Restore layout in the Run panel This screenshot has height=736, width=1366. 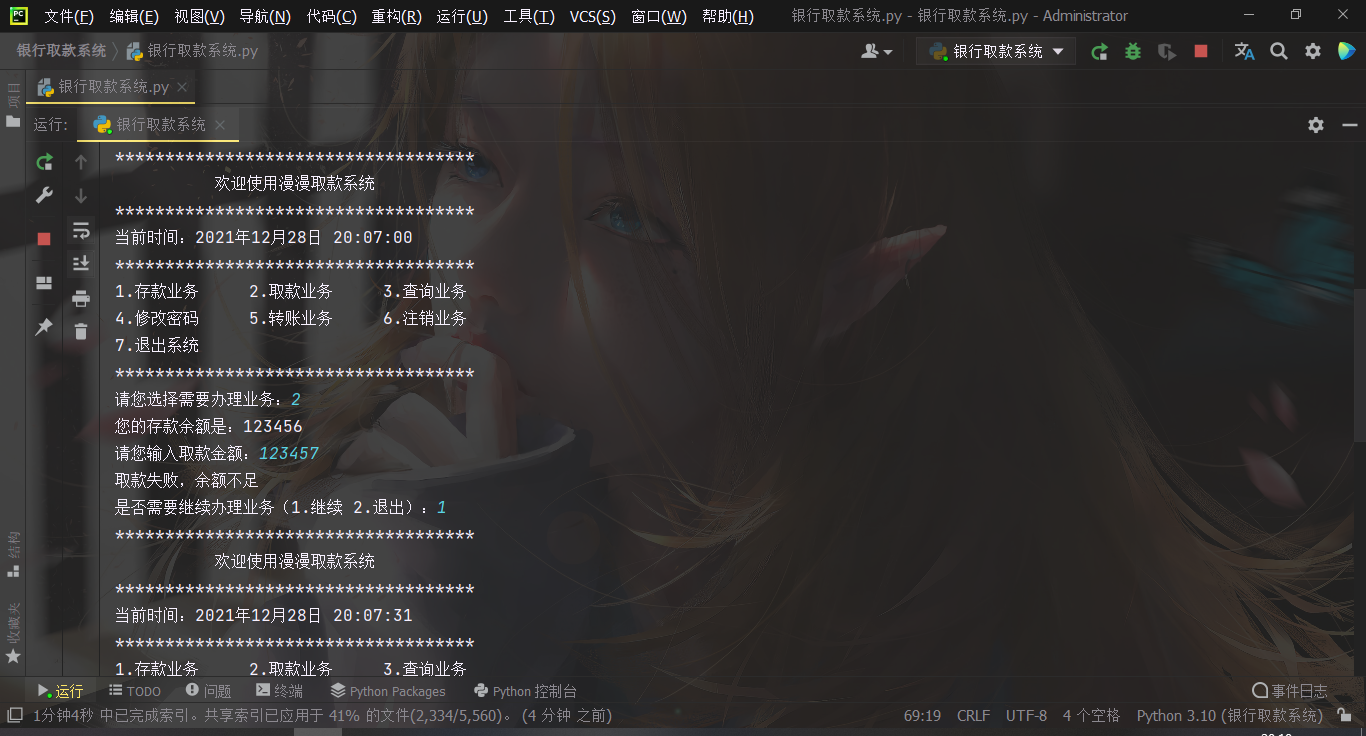click(44, 283)
